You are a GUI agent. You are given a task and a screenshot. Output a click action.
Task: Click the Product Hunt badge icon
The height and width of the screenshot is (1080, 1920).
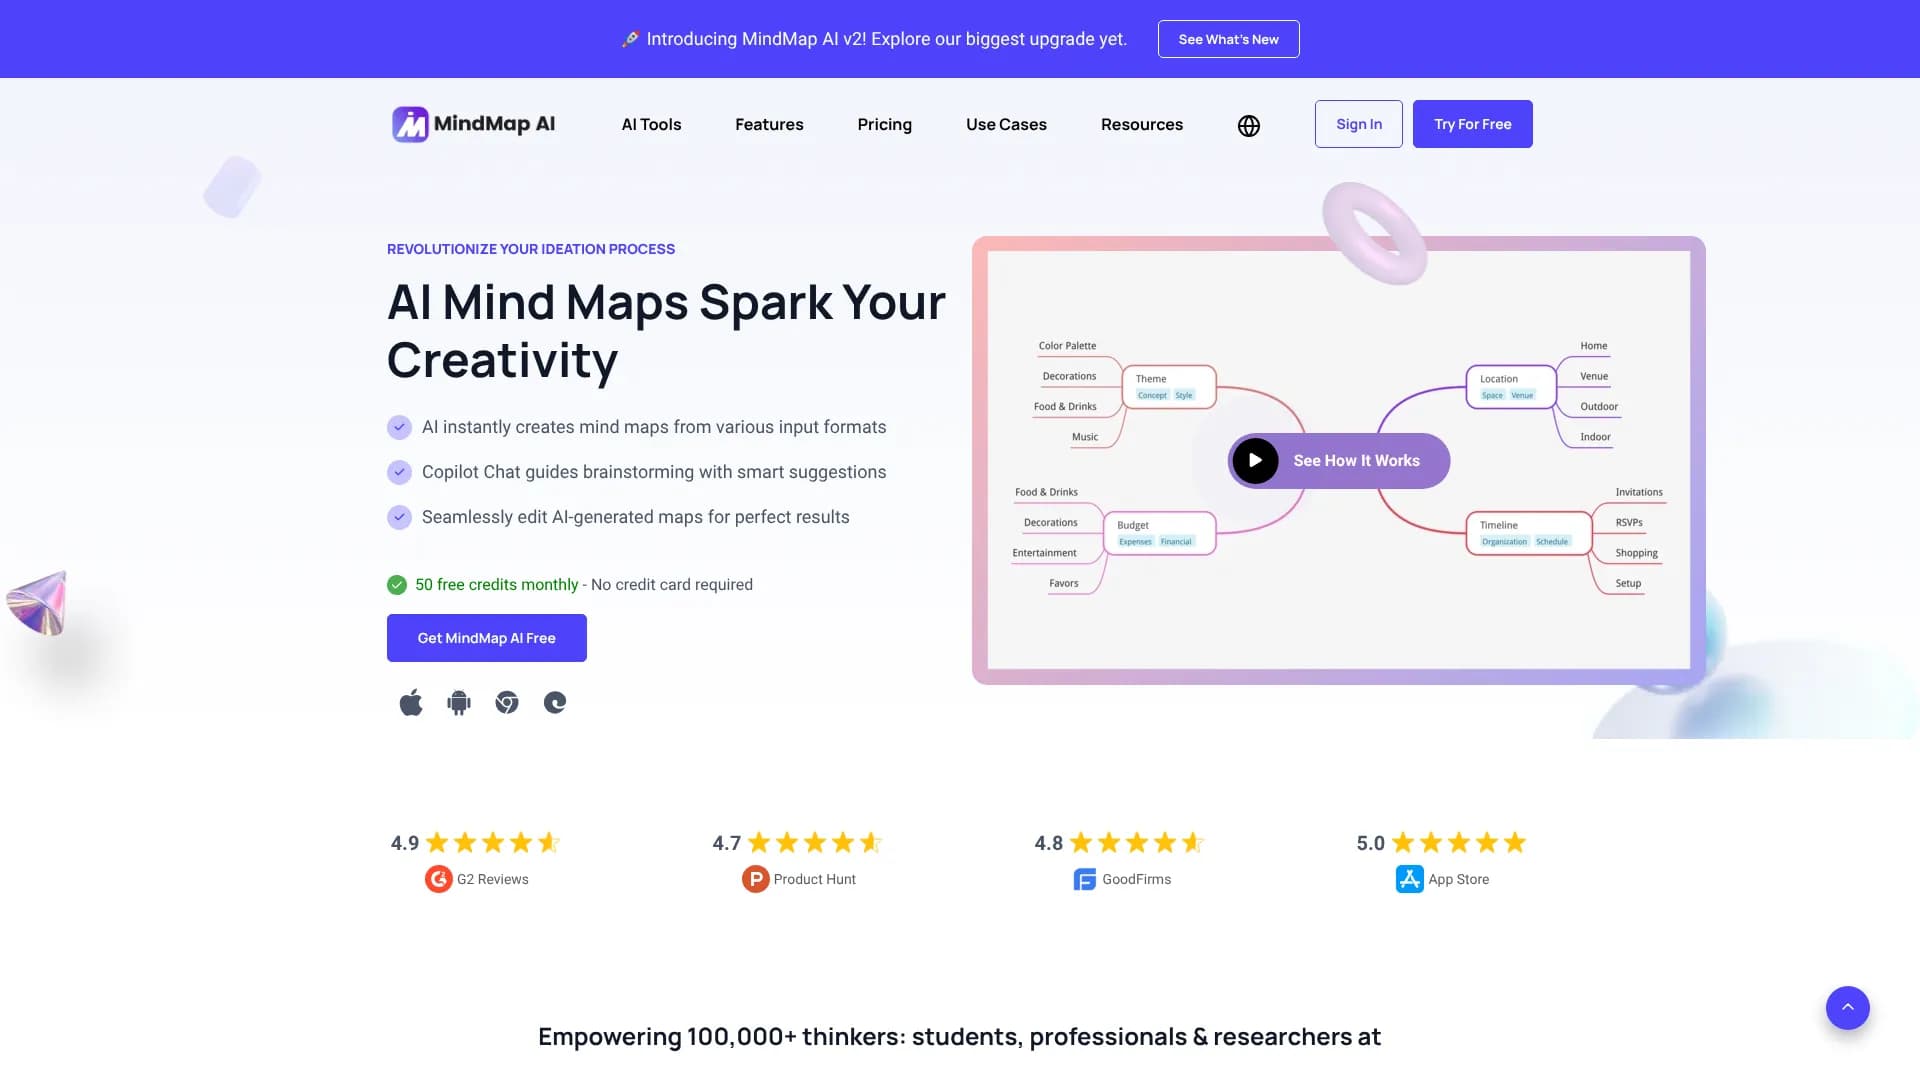(755, 879)
